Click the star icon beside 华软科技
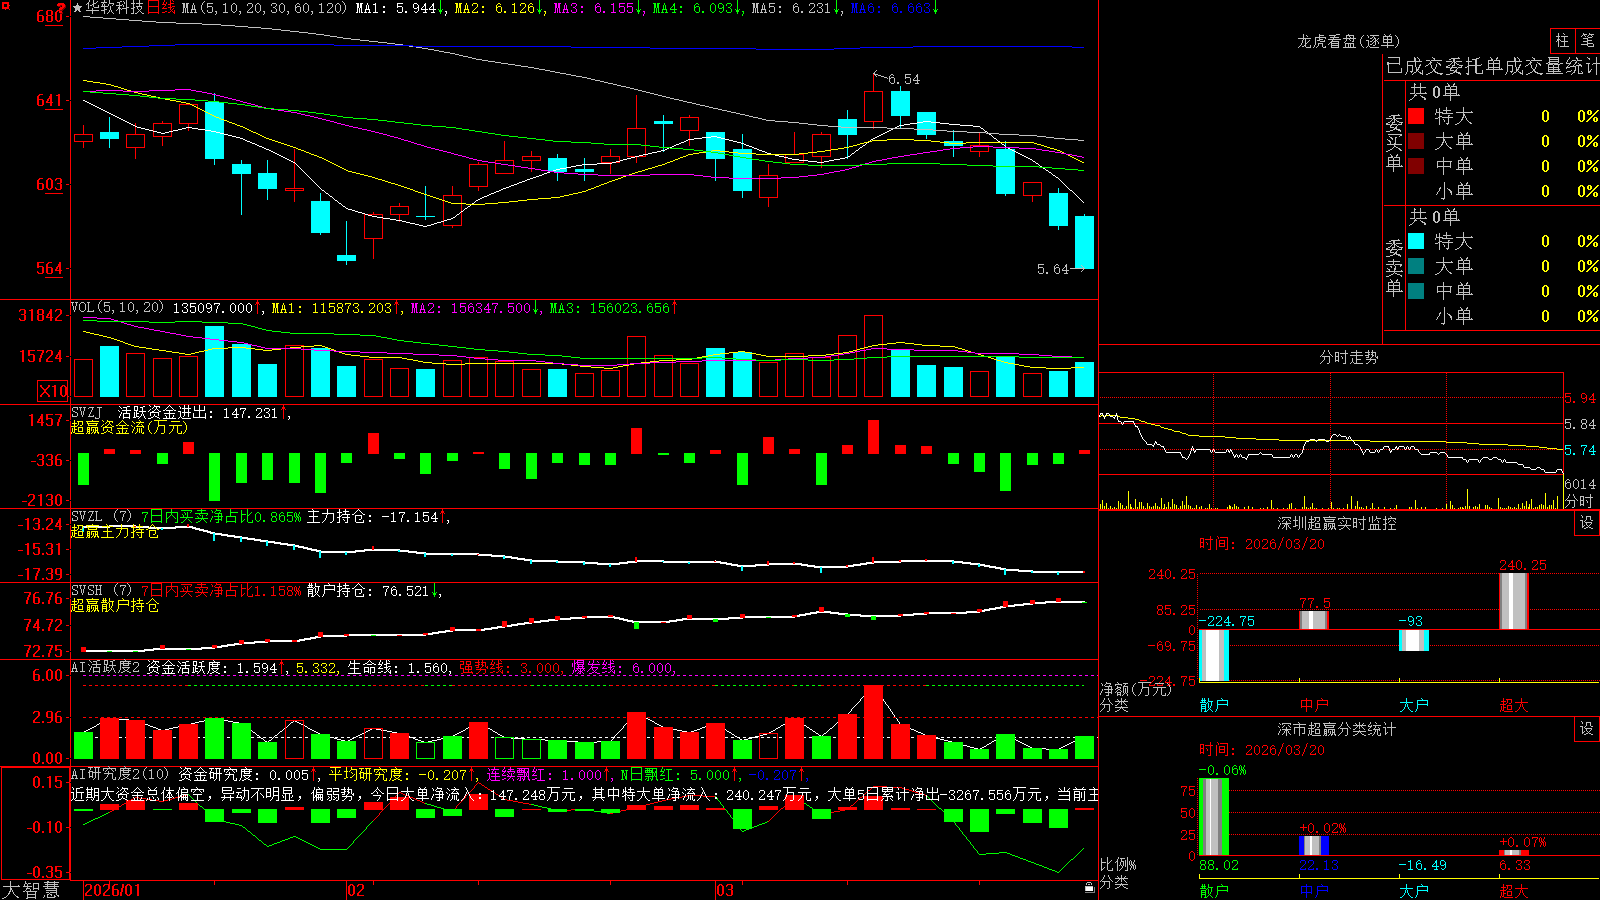 [77, 8]
